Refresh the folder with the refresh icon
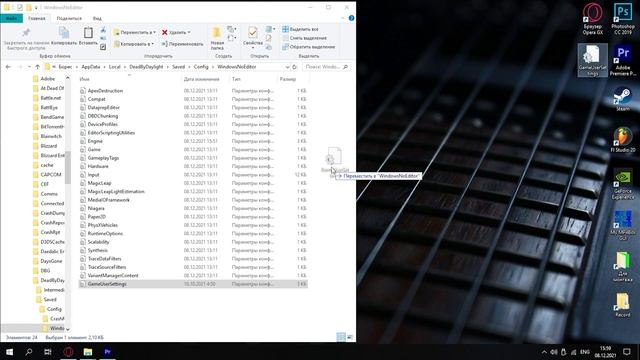Viewport: 640px width, 360px height. click(x=294, y=67)
